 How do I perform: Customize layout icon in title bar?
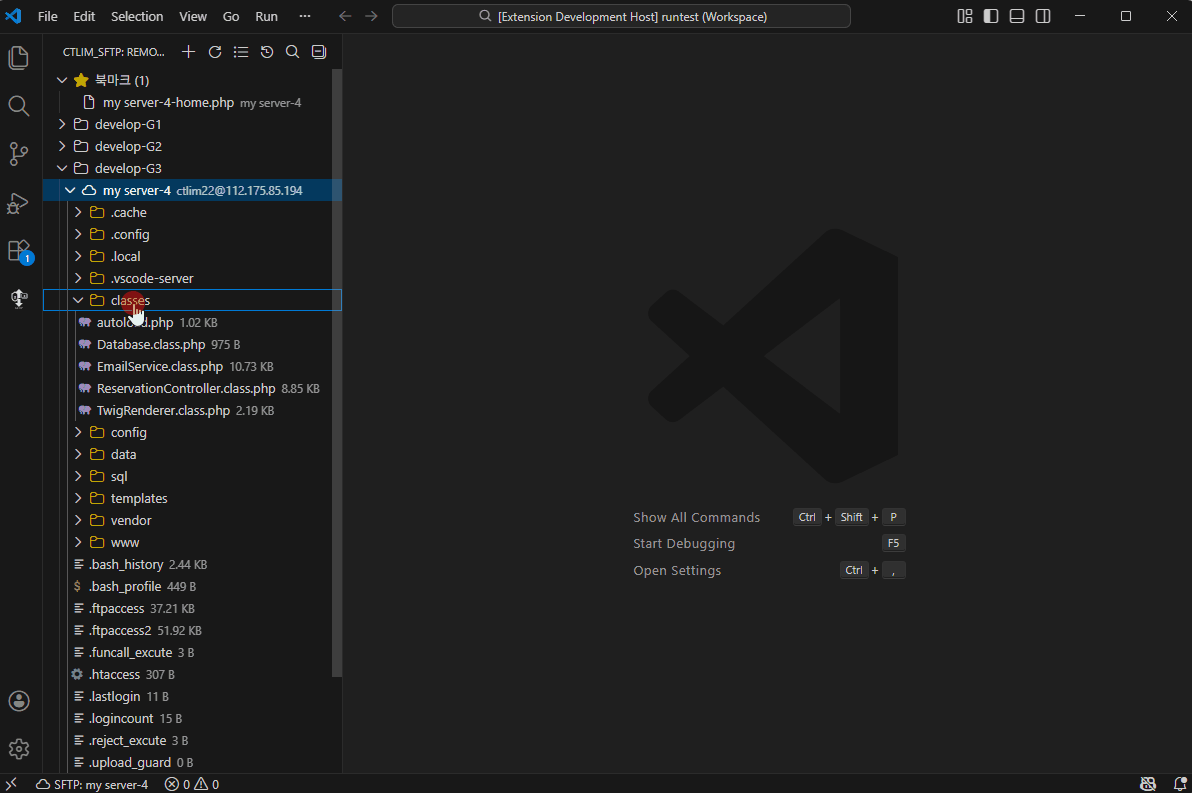965,16
